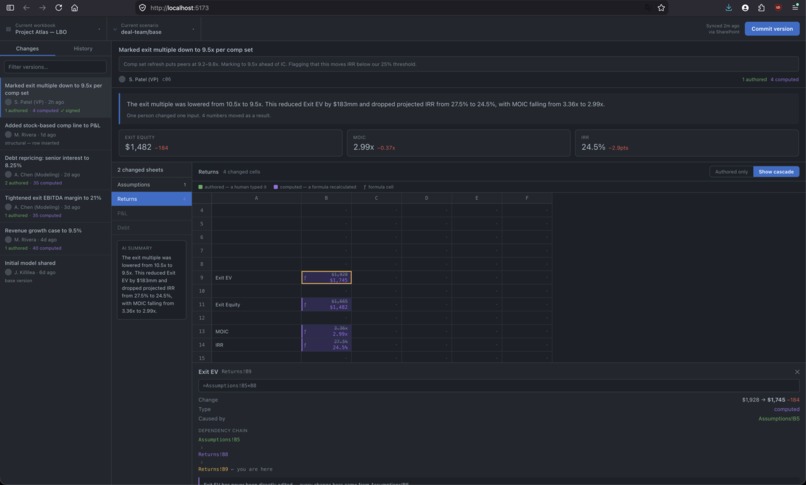This screenshot has height=485, width=806.
Task: Click the 'MOIC' row label in grid
Action: click(256, 331)
